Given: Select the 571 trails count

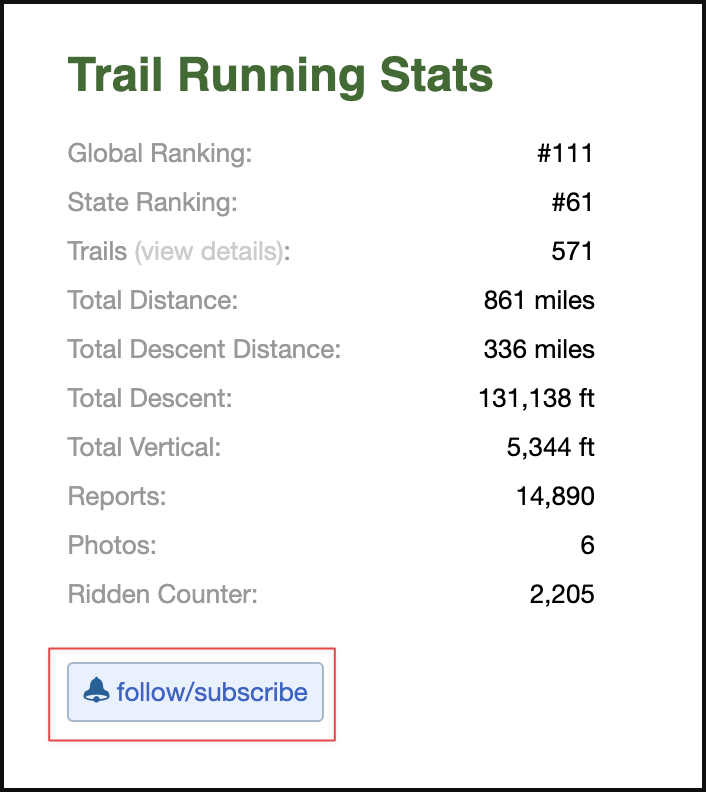Looking at the screenshot, I should tap(572, 251).
